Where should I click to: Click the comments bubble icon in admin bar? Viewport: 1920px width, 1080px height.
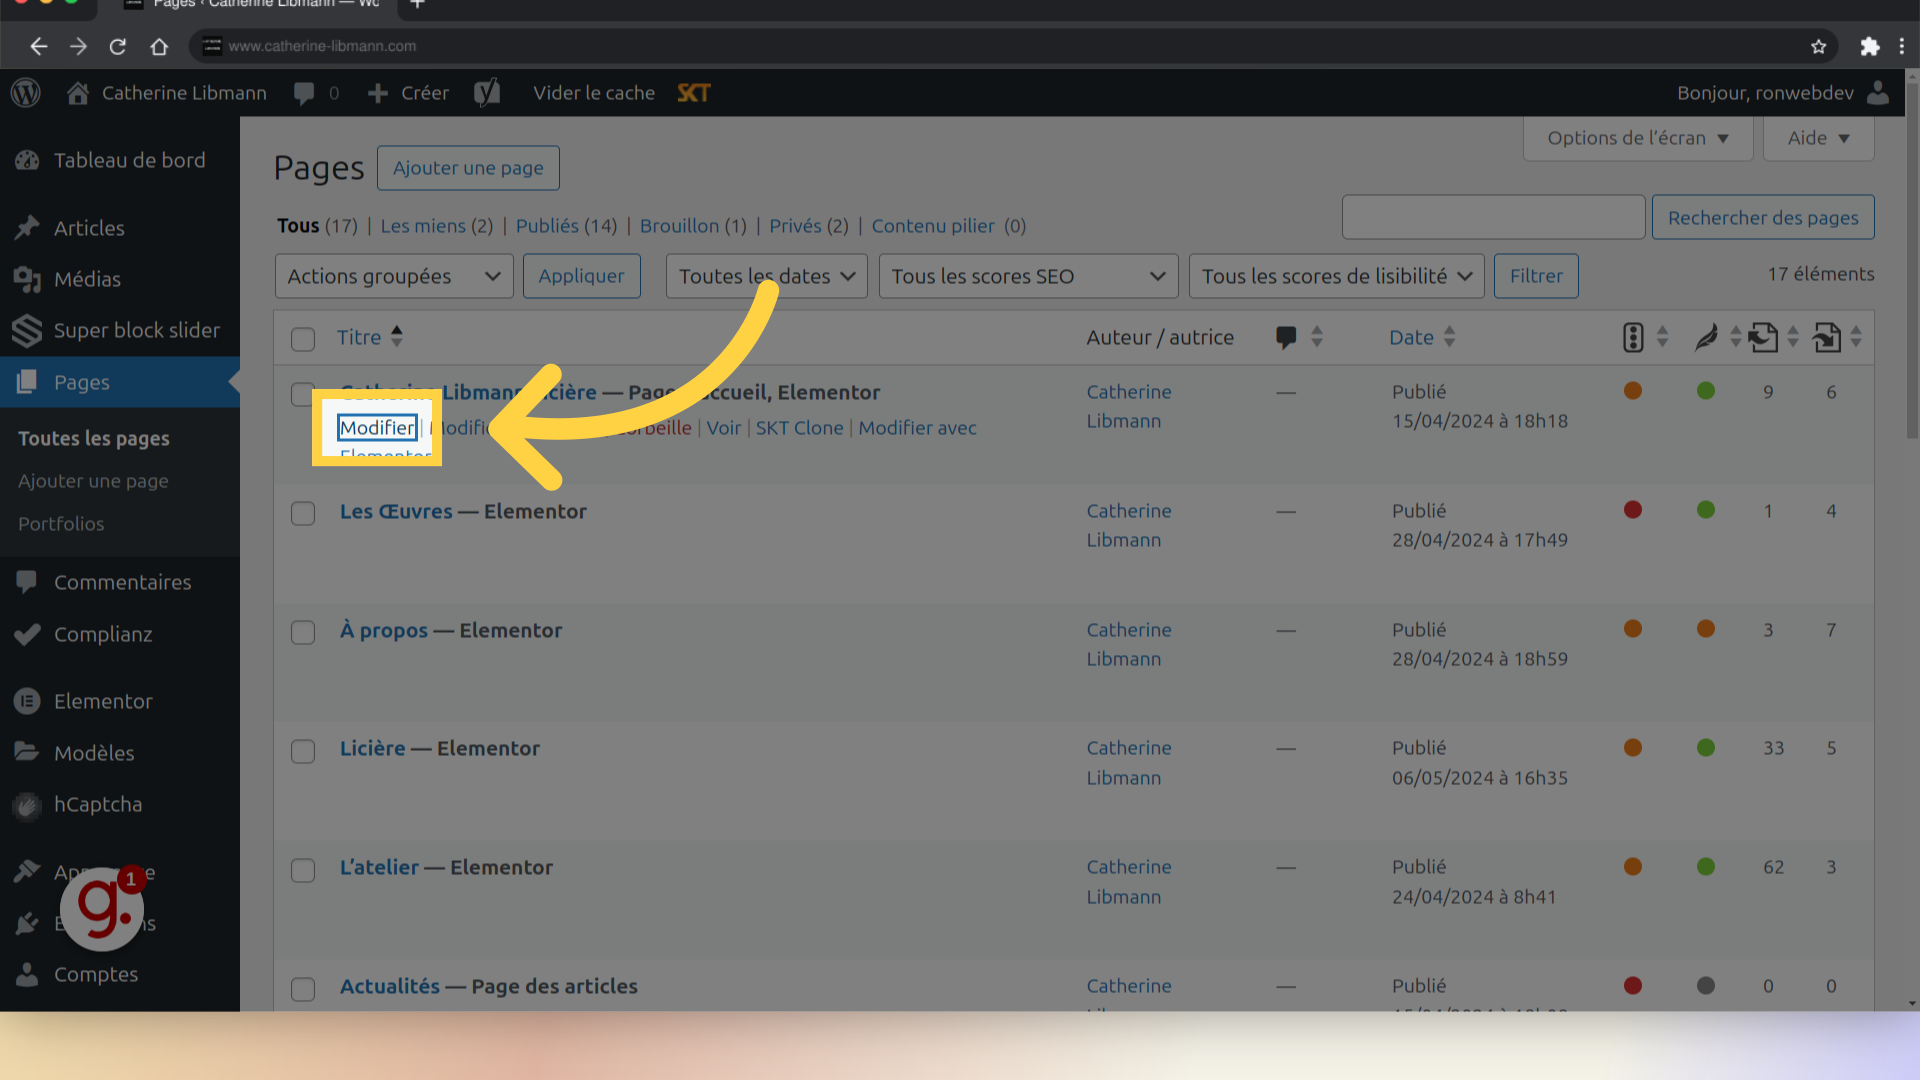point(304,93)
